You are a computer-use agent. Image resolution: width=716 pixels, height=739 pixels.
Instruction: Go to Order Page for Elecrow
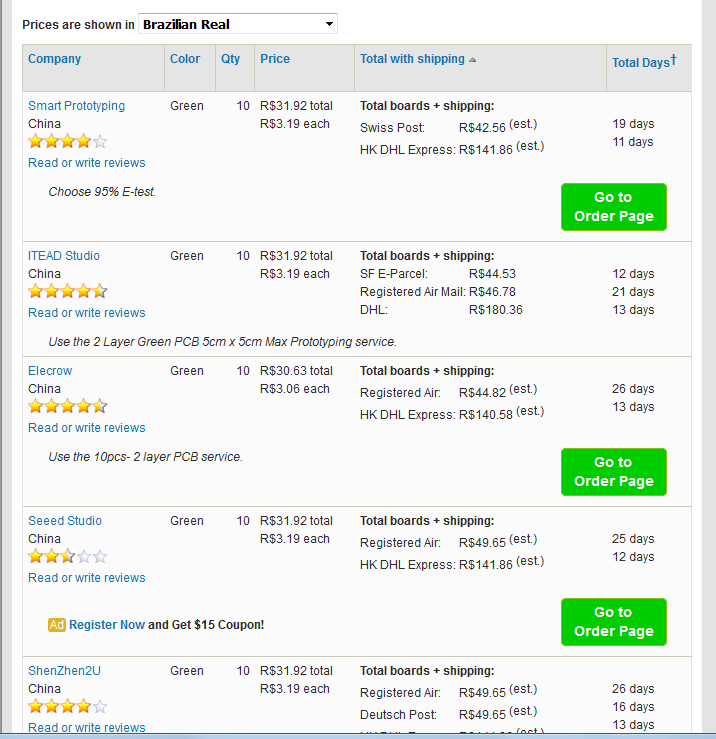click(614, 472)
